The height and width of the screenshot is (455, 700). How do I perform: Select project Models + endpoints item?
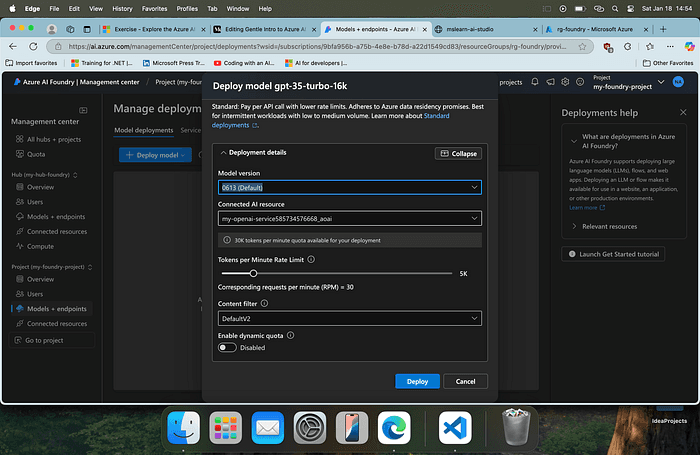51,309
